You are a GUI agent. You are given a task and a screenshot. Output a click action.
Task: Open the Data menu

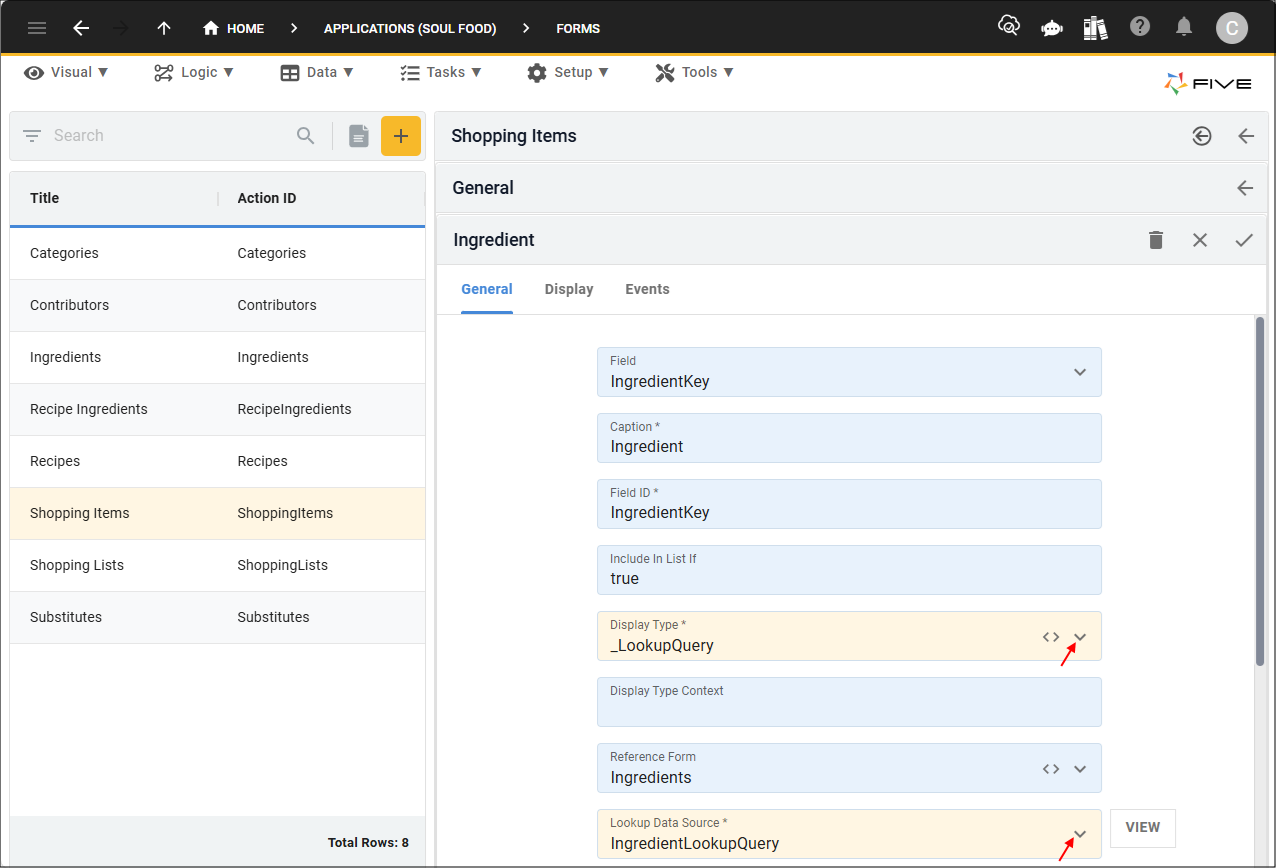coord(317,72)
